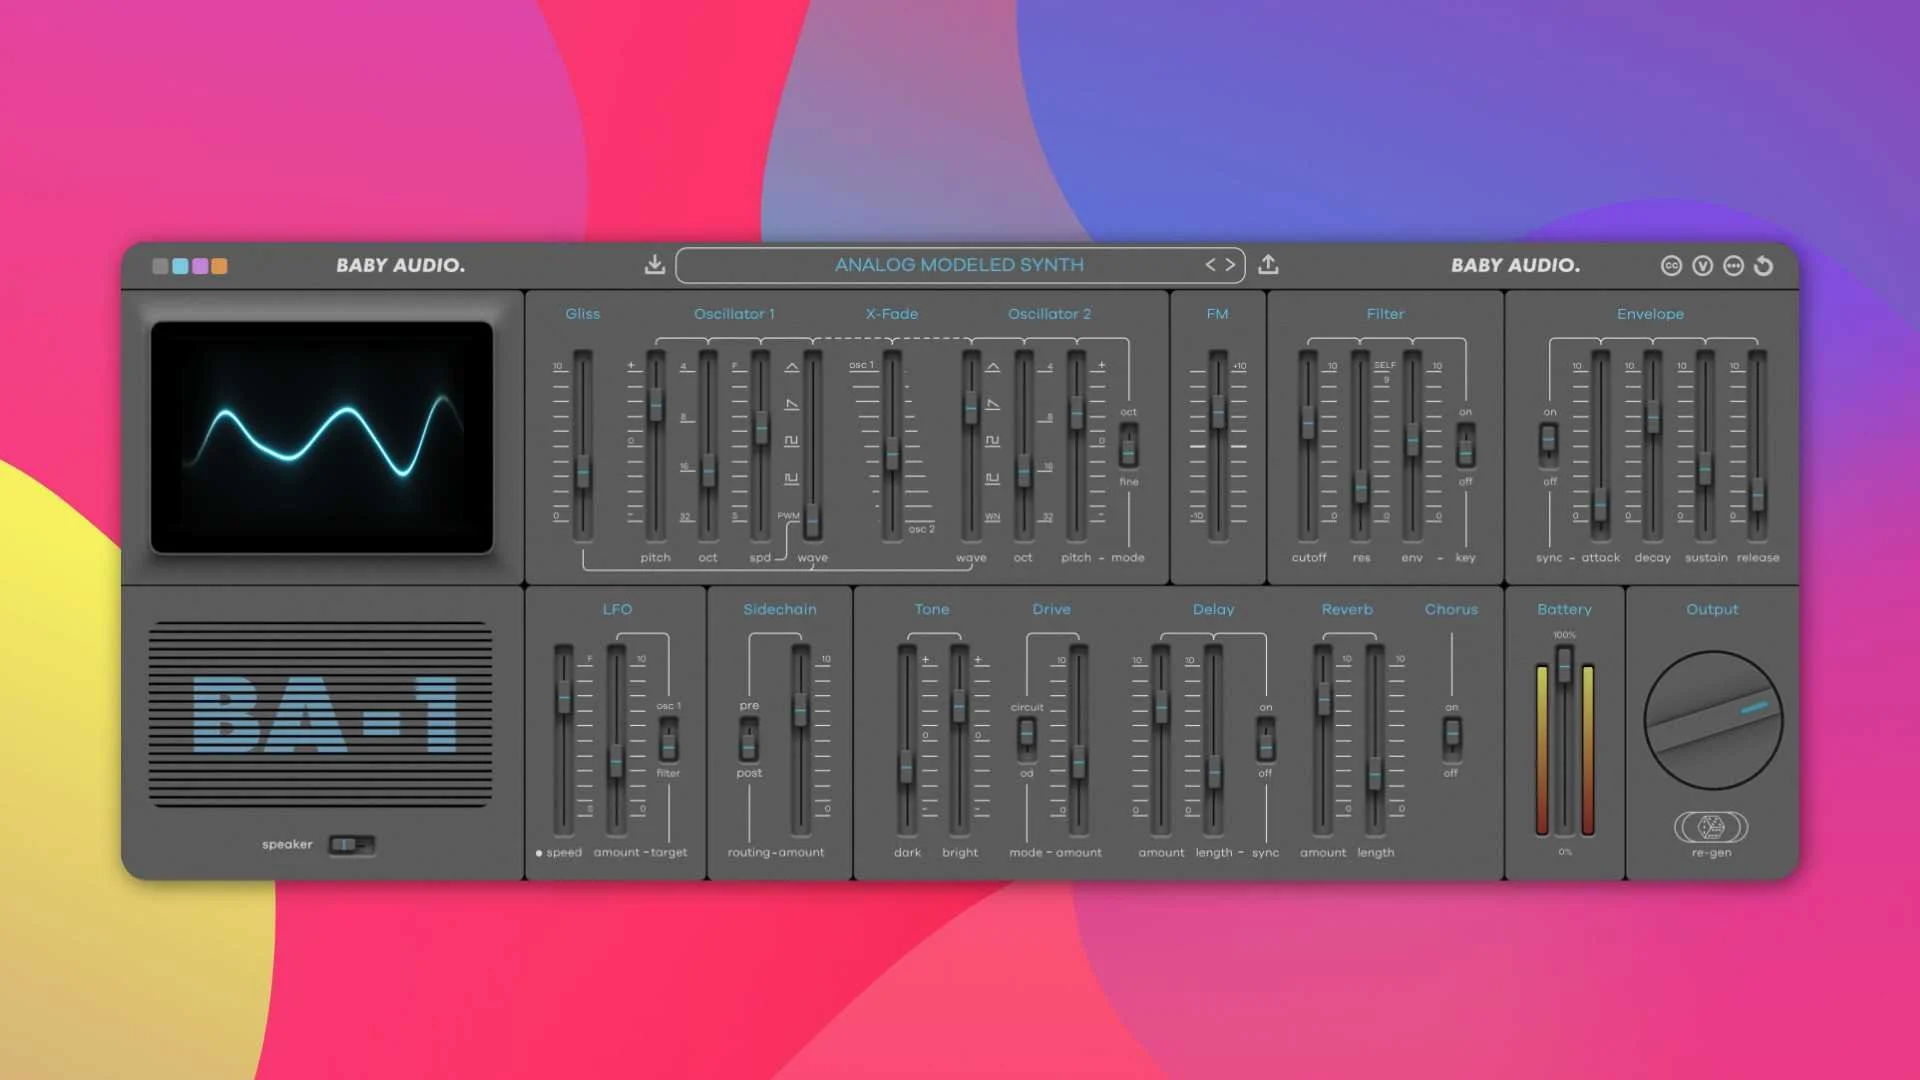The height and width of the screenshot is (1080, 1920).
Task: Click the export preset upload icon
Action: click(1268, 265)
